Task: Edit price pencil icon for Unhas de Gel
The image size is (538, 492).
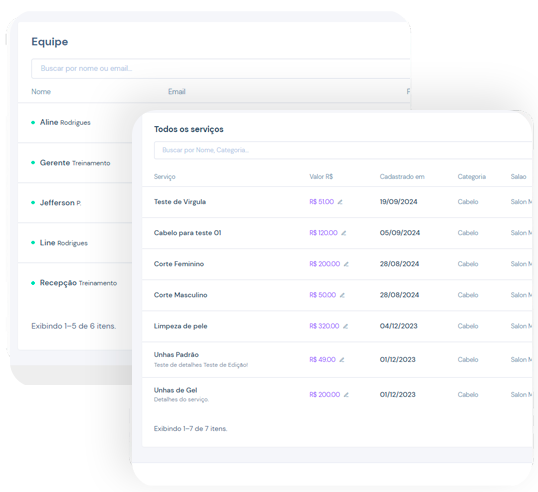Action: [x=346, y=395]
